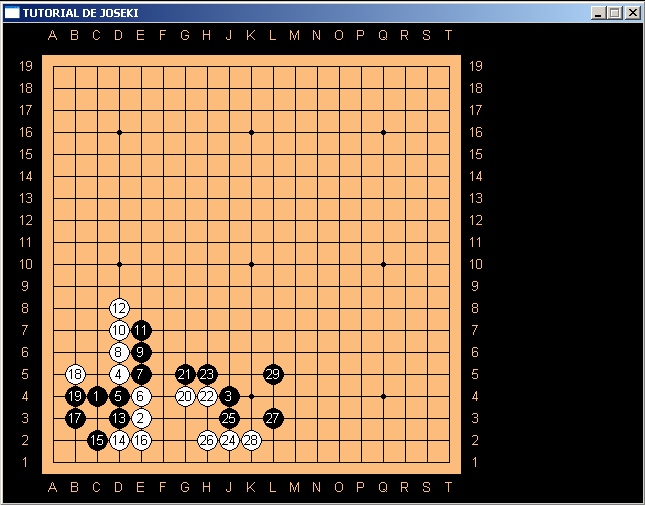Click white stone numbered 2

point(141,418)
